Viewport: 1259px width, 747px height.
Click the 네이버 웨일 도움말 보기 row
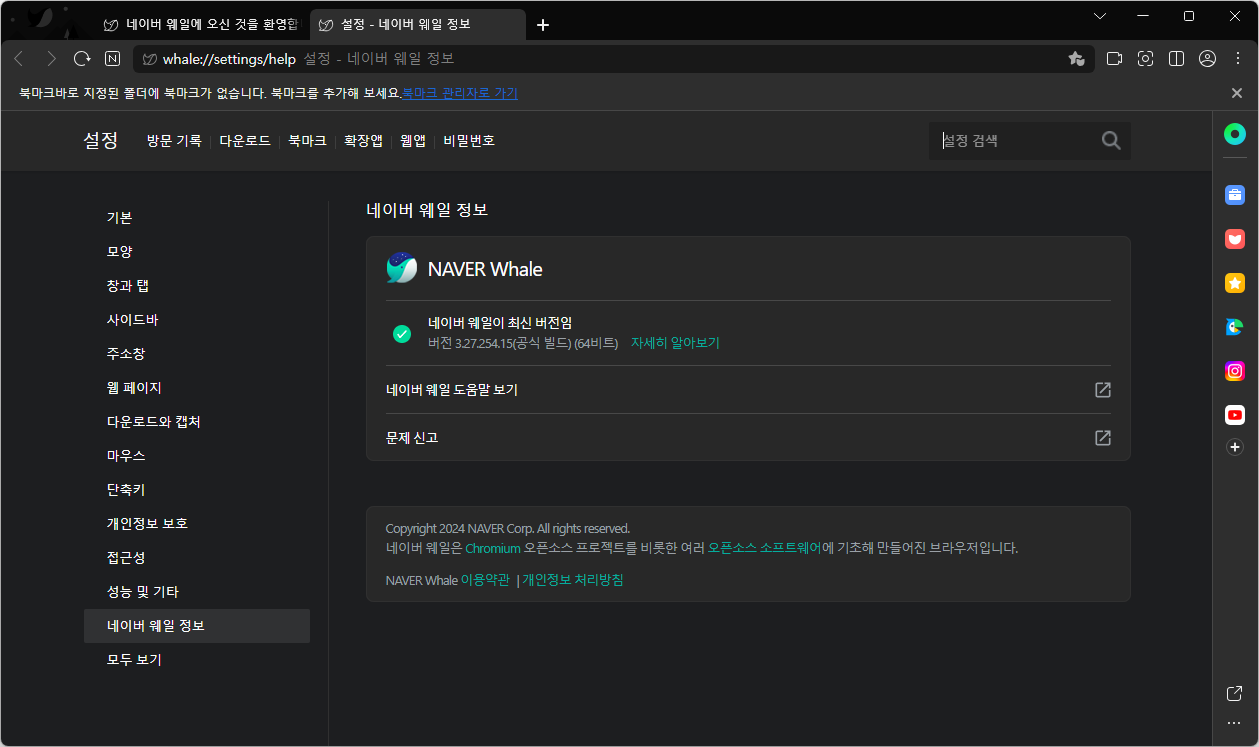pyautogui.click(x=748, y=390)
